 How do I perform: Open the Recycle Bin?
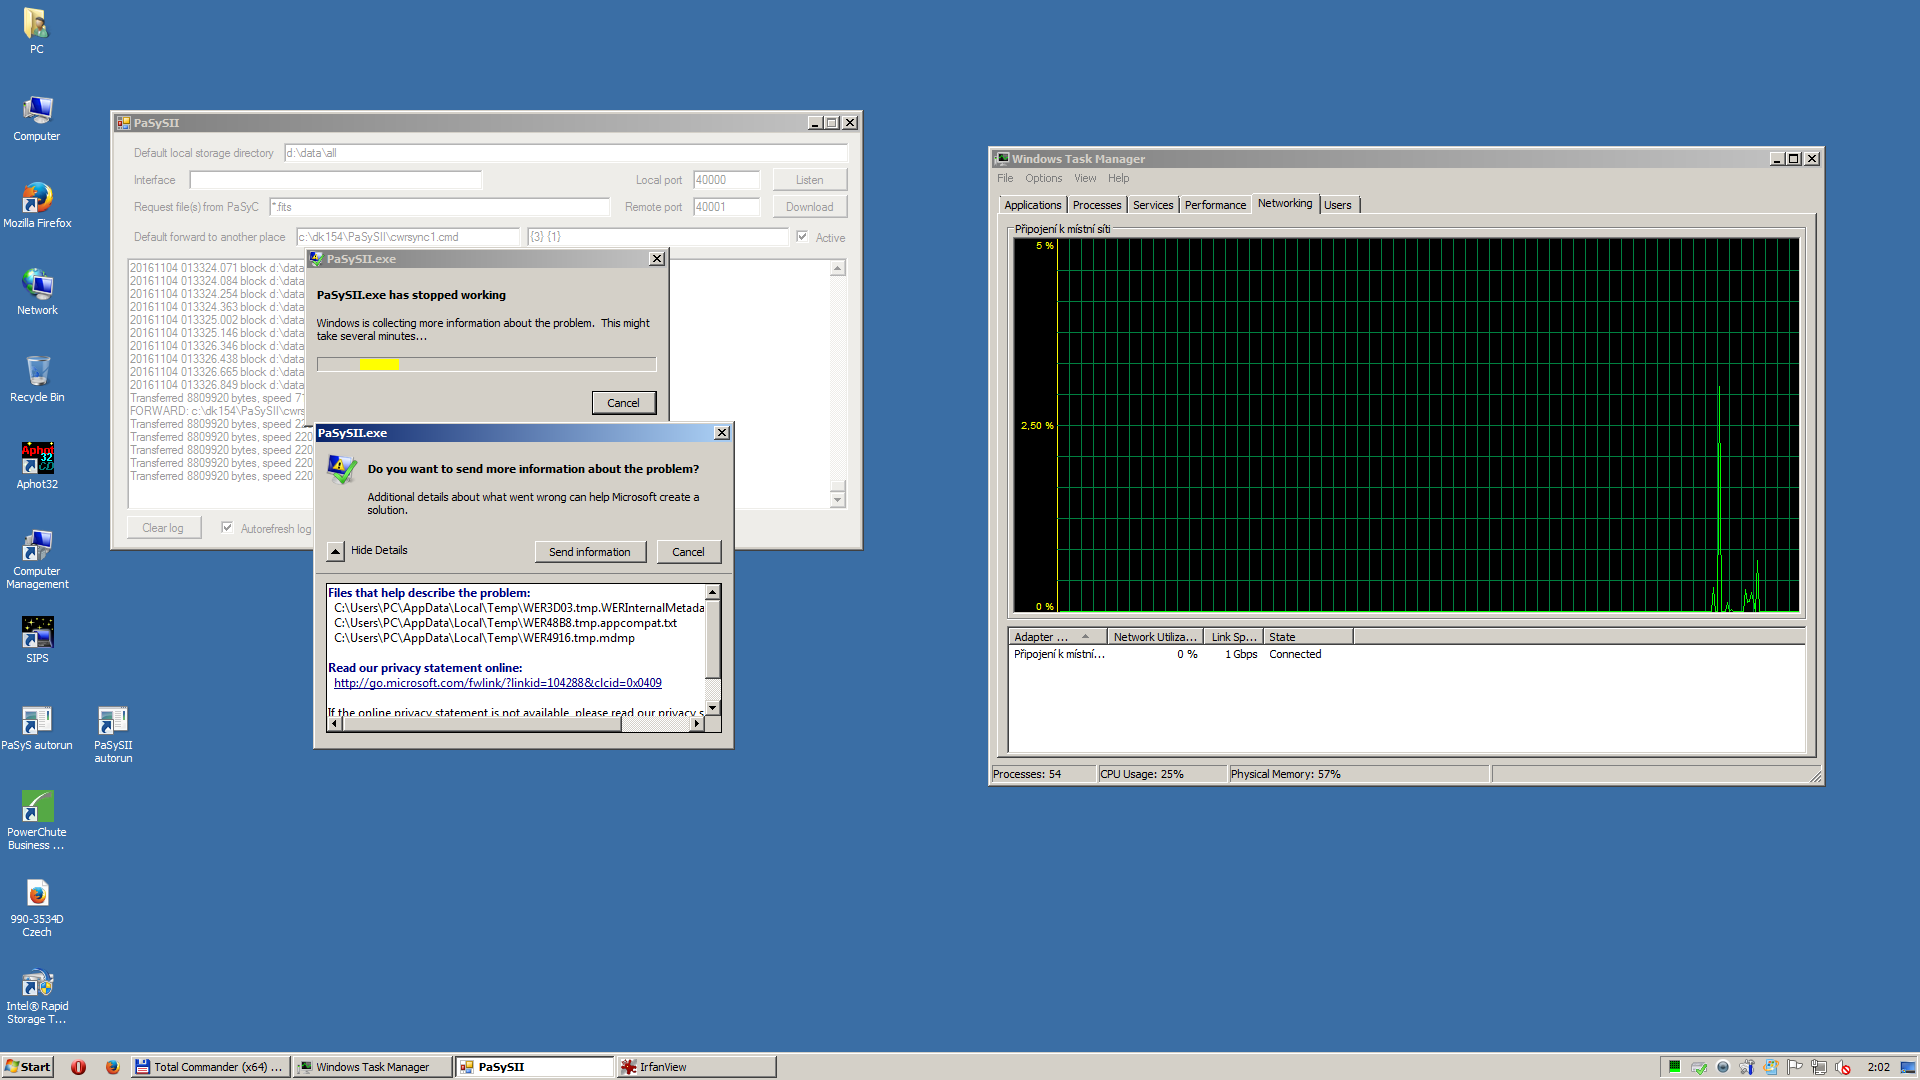37,379
